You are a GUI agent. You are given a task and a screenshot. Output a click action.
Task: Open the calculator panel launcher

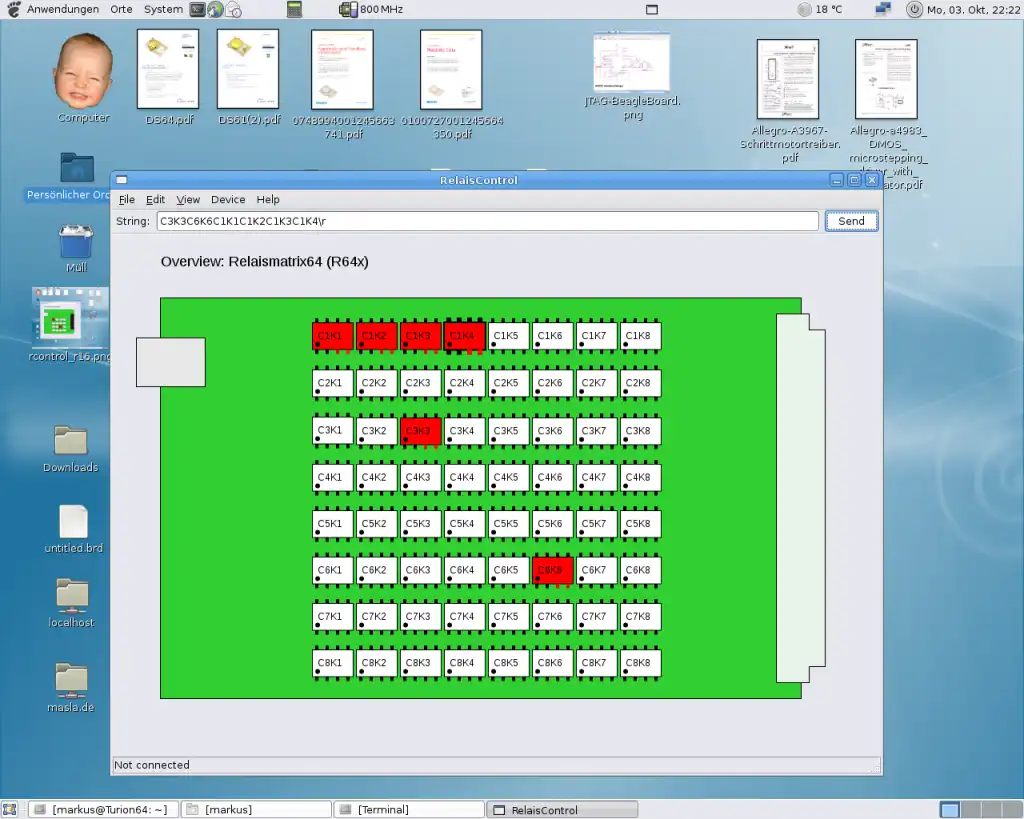(x=295, y=9)
